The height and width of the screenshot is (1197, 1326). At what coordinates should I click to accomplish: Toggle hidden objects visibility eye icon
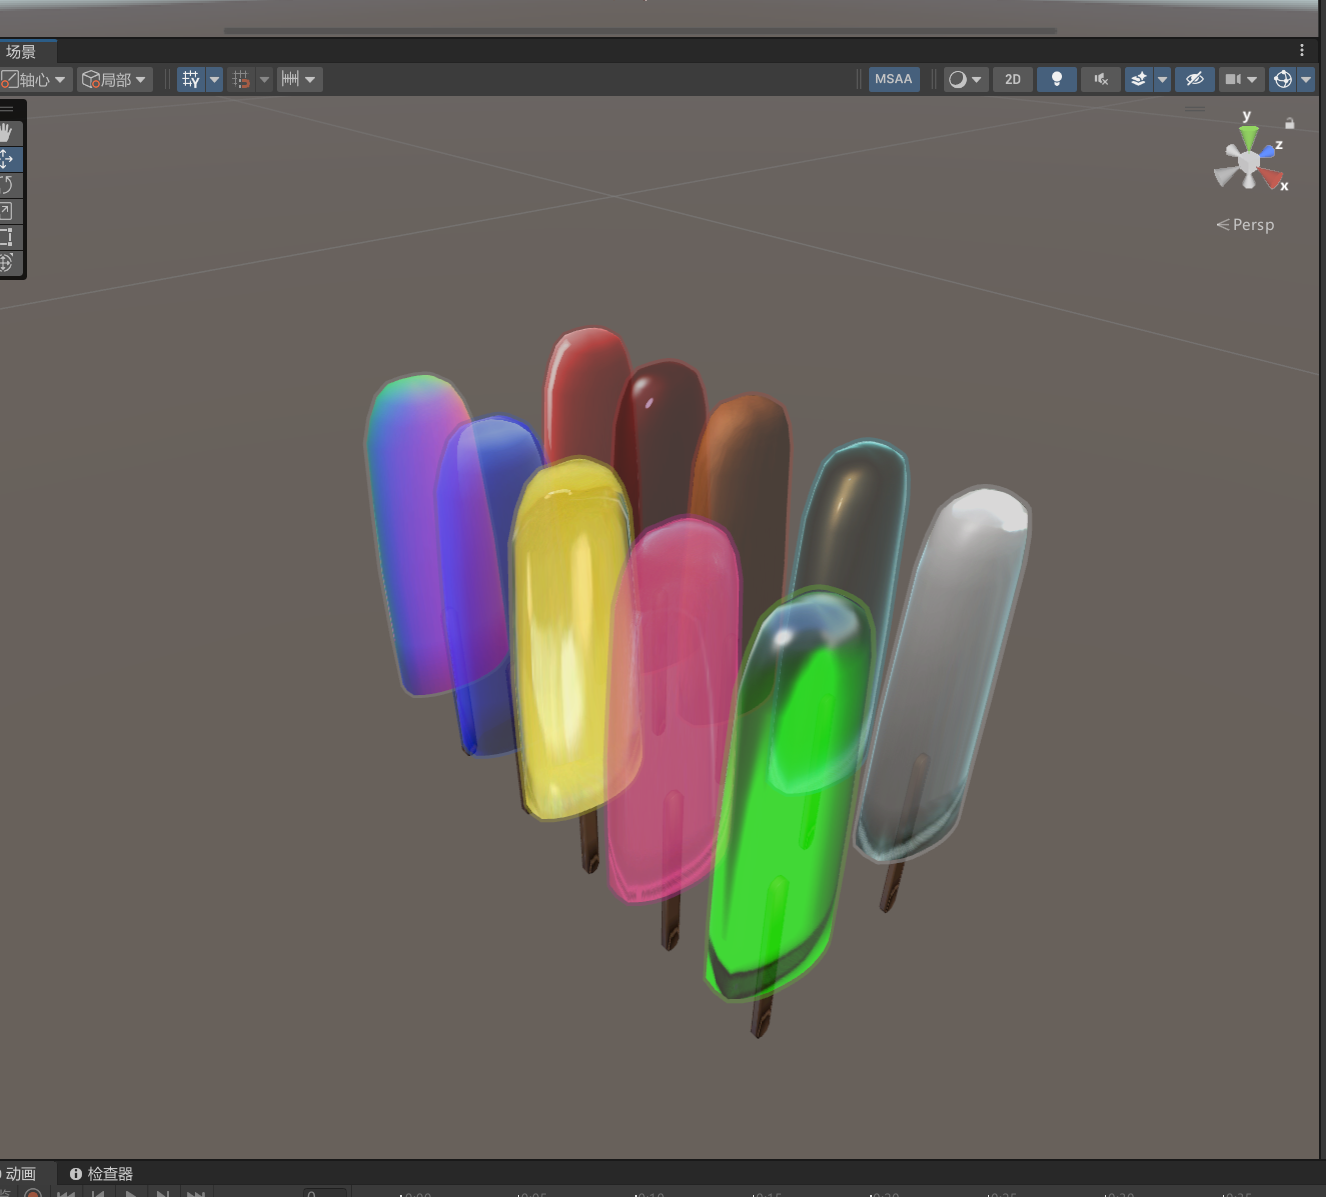pos(1195,79)
